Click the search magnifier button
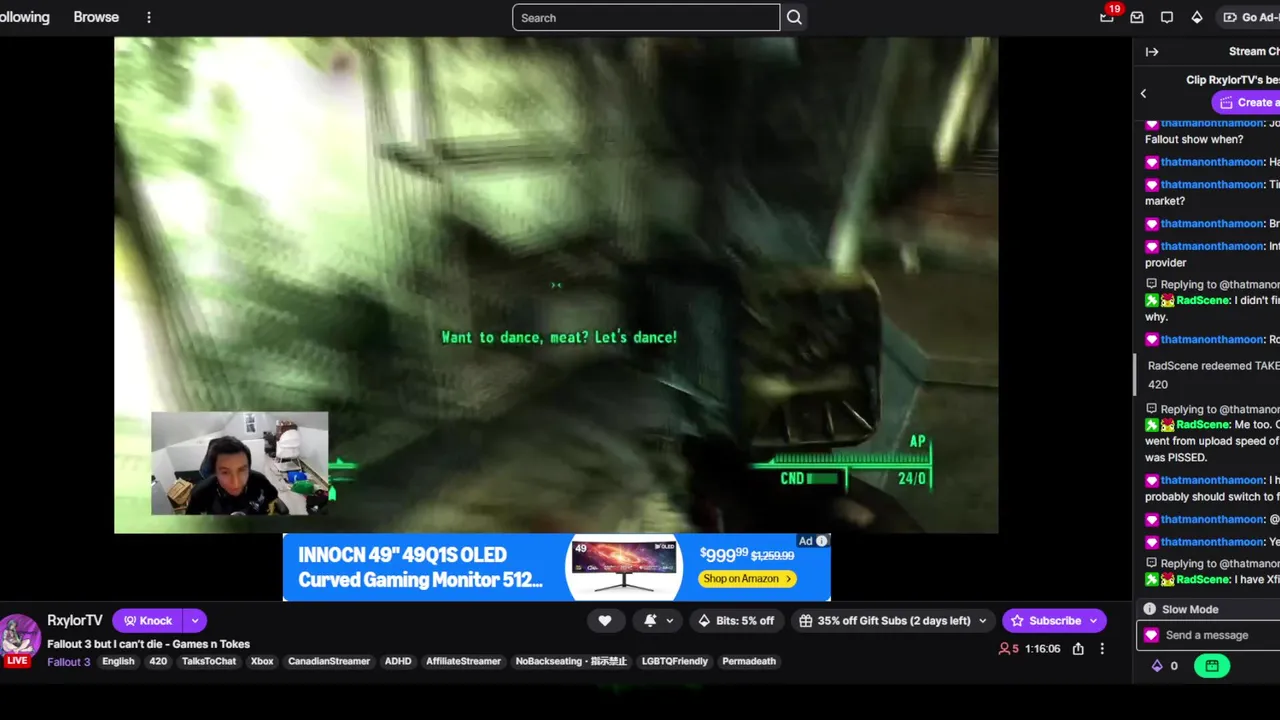Image resolution: width=1280 pixels, height=720 pixels. (794, 17)
